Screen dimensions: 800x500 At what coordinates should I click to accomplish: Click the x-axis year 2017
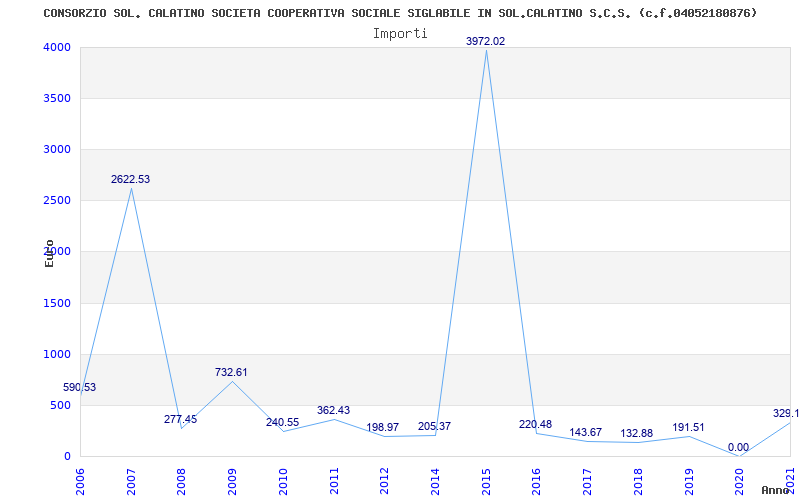click(587, 480)
